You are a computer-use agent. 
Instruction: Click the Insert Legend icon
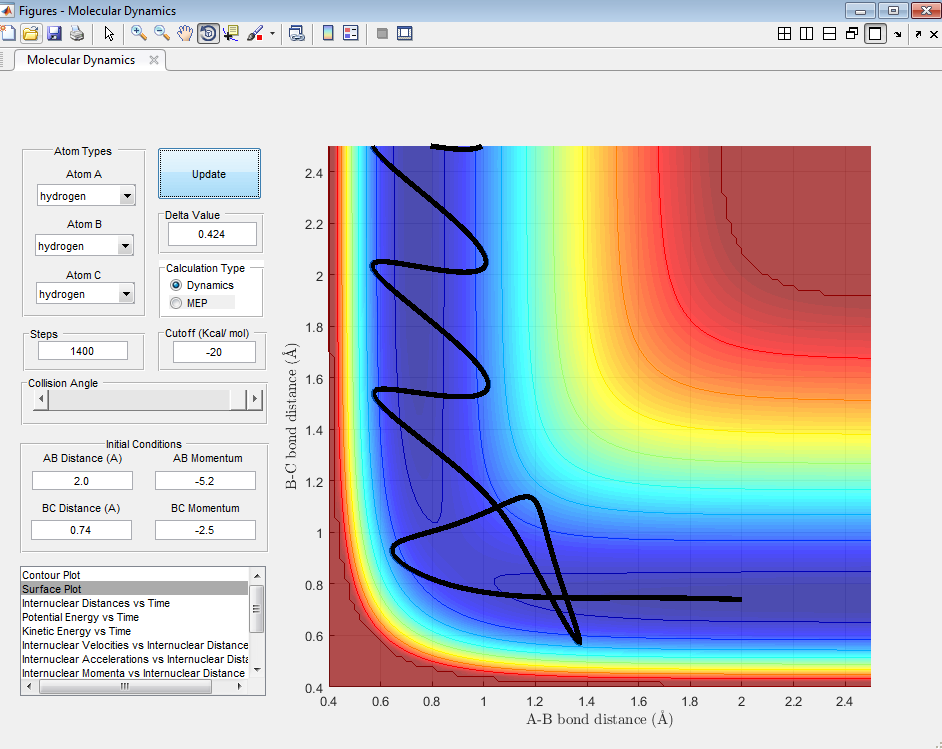coord(350,33)
